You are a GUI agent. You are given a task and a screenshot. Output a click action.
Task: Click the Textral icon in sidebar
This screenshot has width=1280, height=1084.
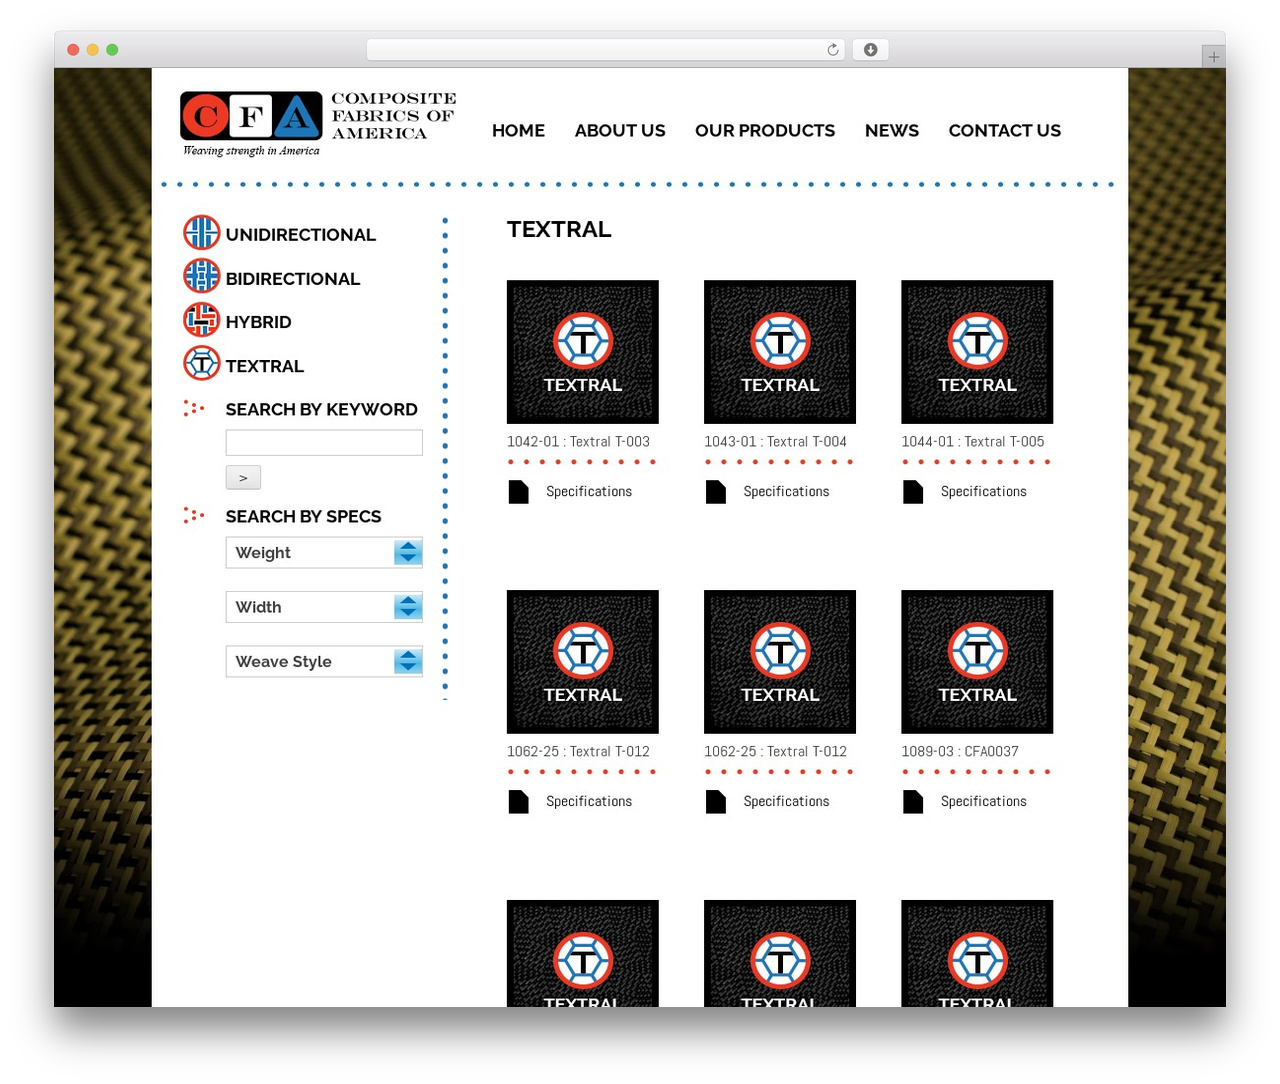[x=201, y=363]
